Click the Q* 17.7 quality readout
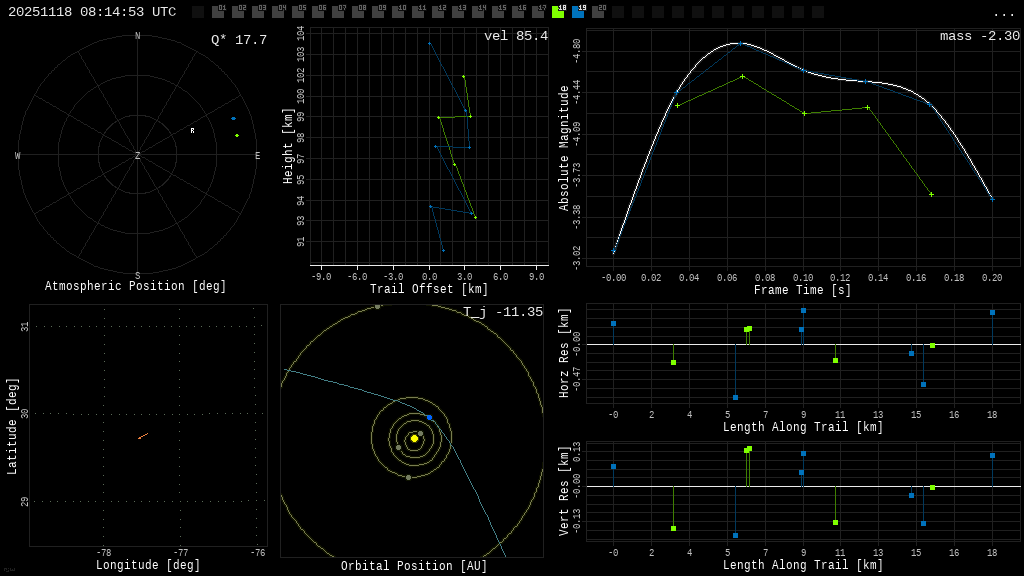Viewport: 1024px width, 576px height. click(x=239, y=40)
